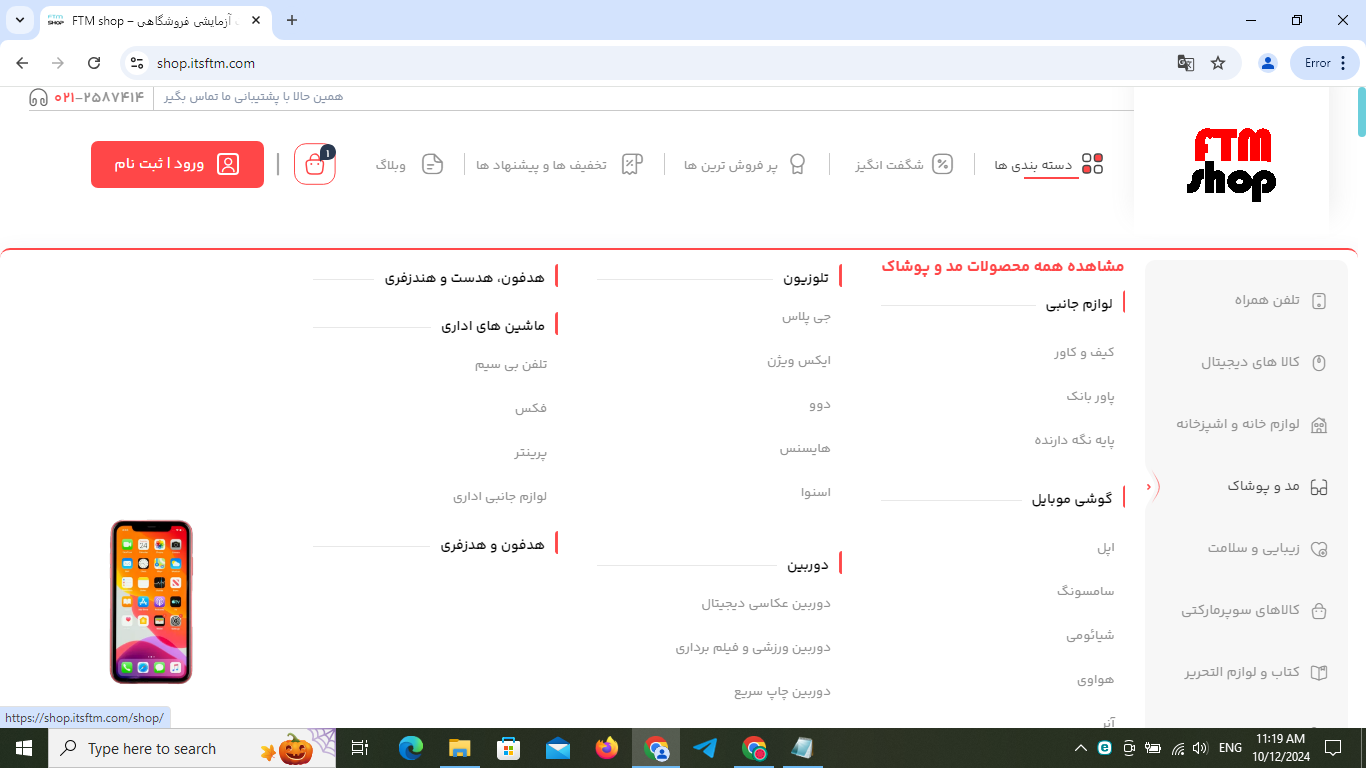The width and height of the screenshot is (1366, 768).
Task: View site information icon beside URL
Action: [138, 63]
